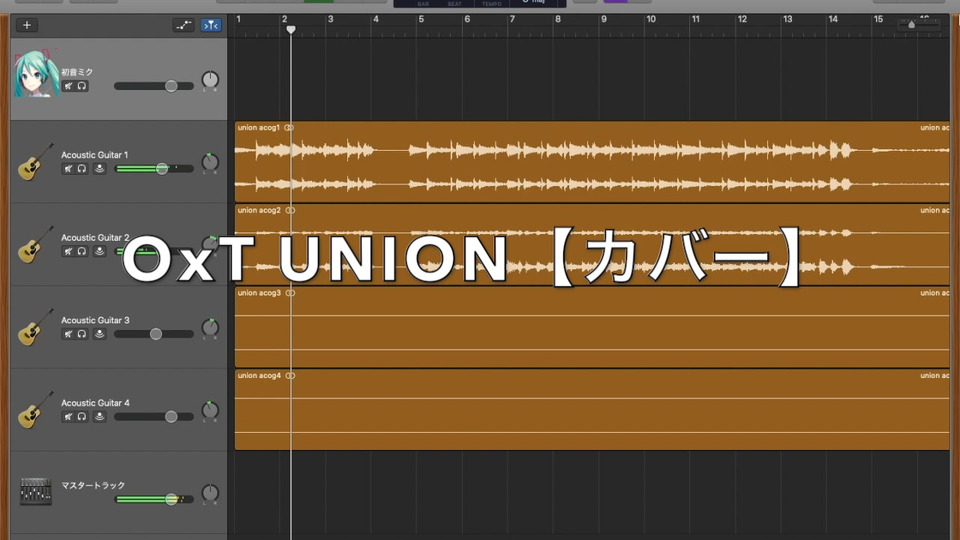Solo the Acoustic Guitar 1 track
Viewport: 960px width, 540px height.
click(82, 169)
